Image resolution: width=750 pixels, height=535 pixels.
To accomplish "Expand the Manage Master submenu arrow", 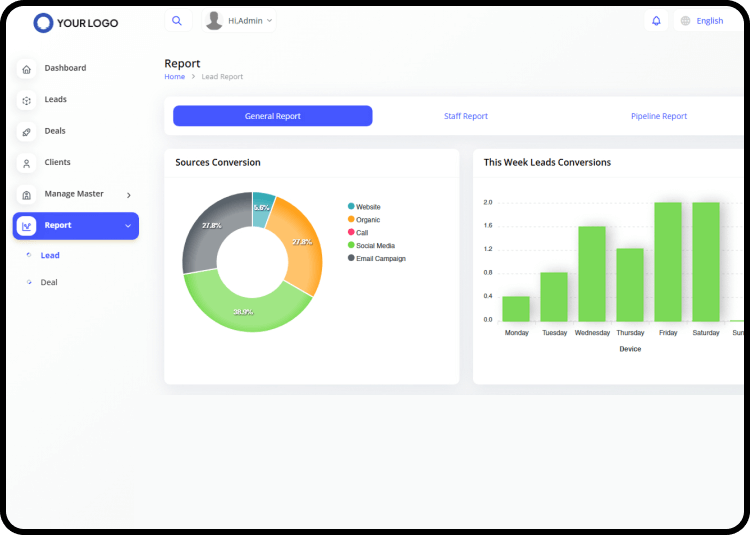I will (x=129, y=195).
